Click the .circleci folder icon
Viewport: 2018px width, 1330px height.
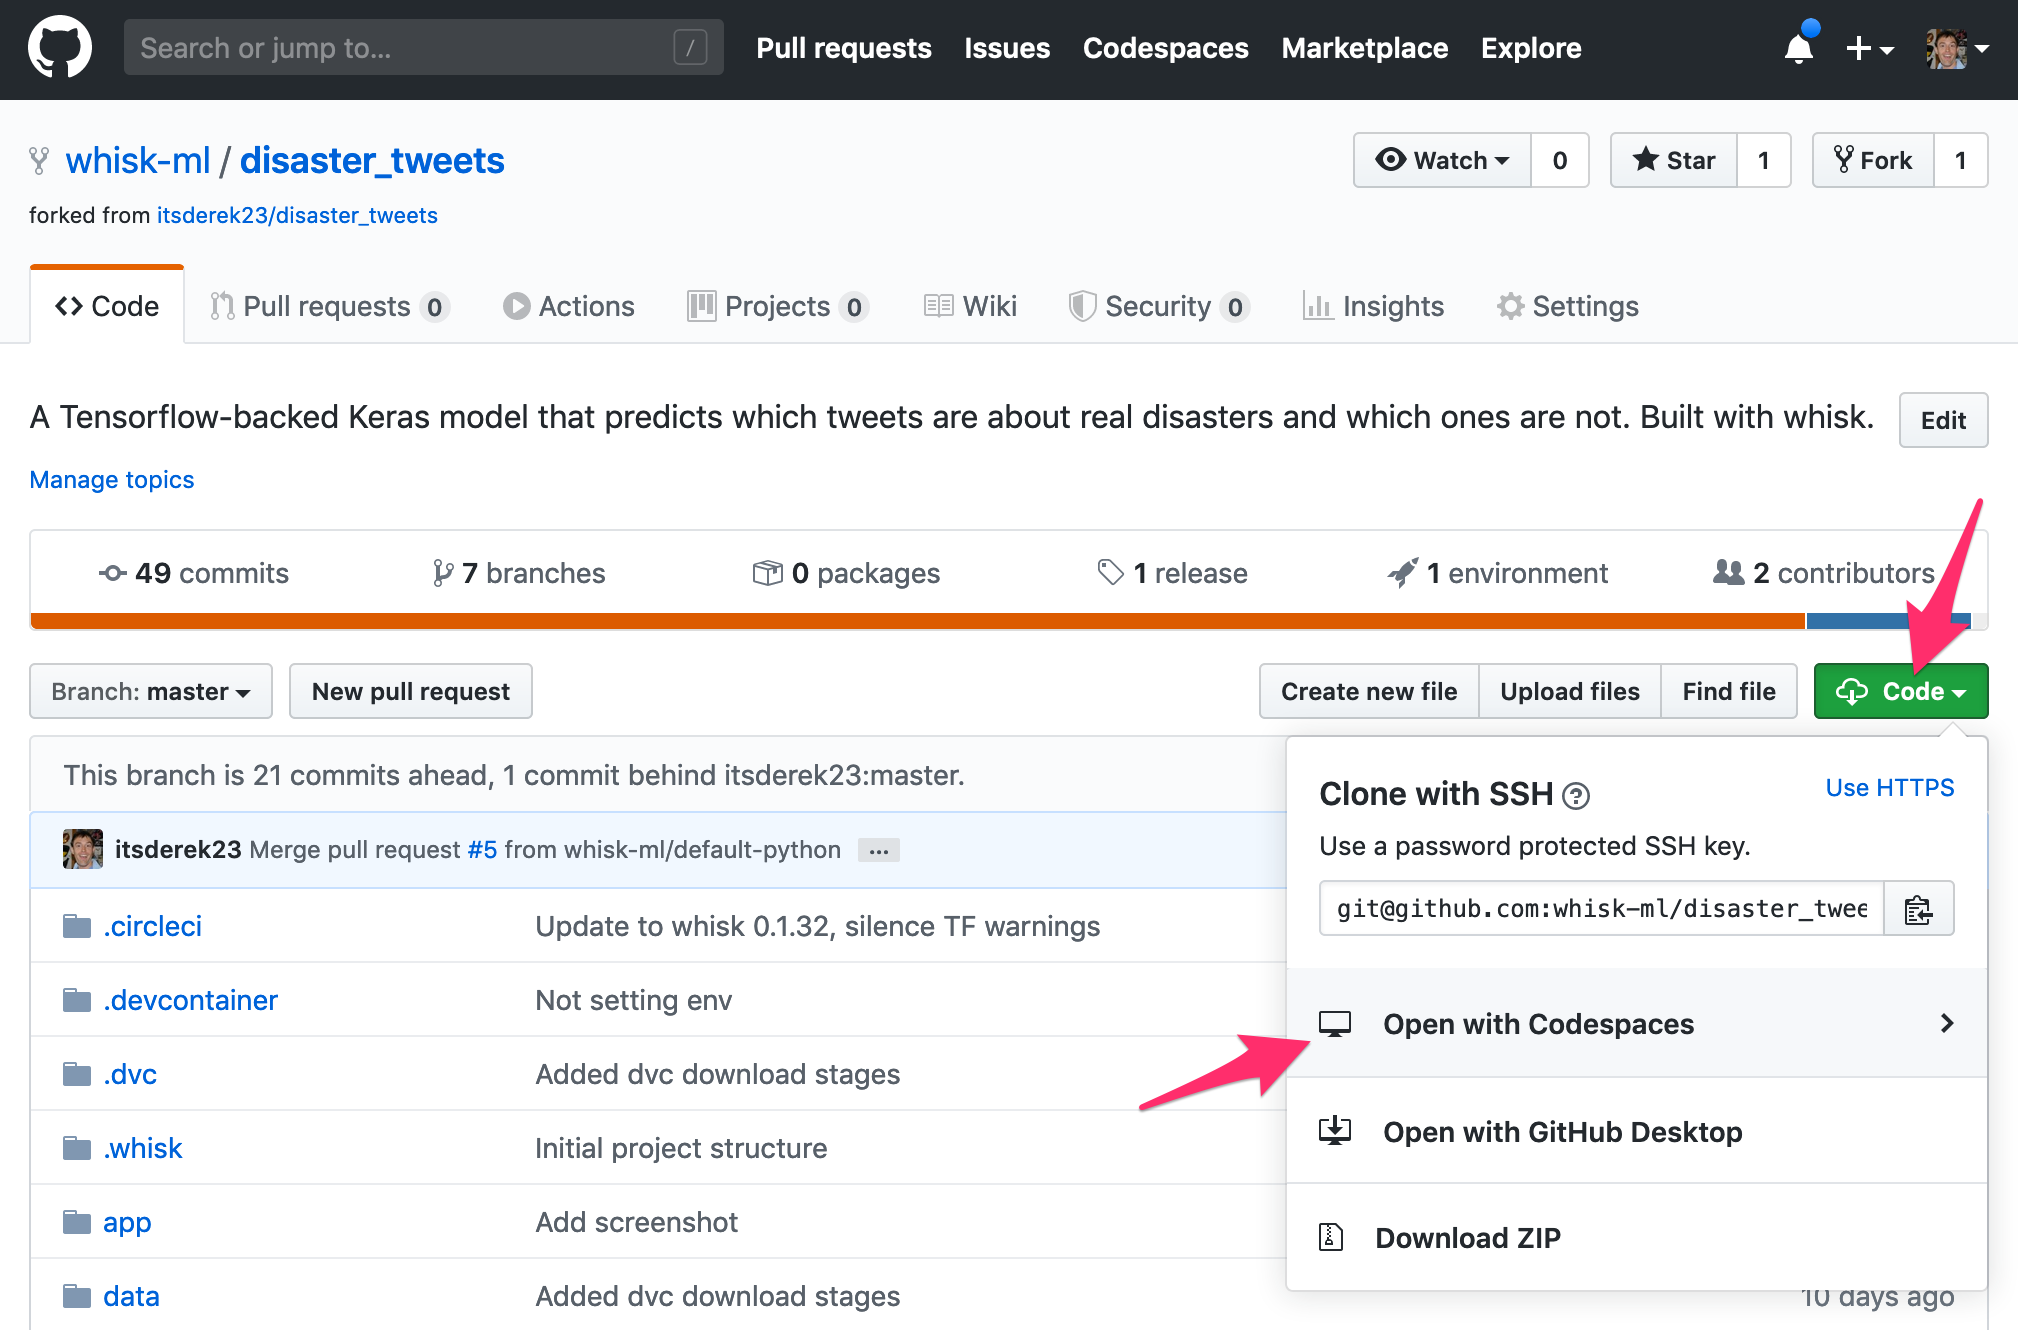click(77, 926)
